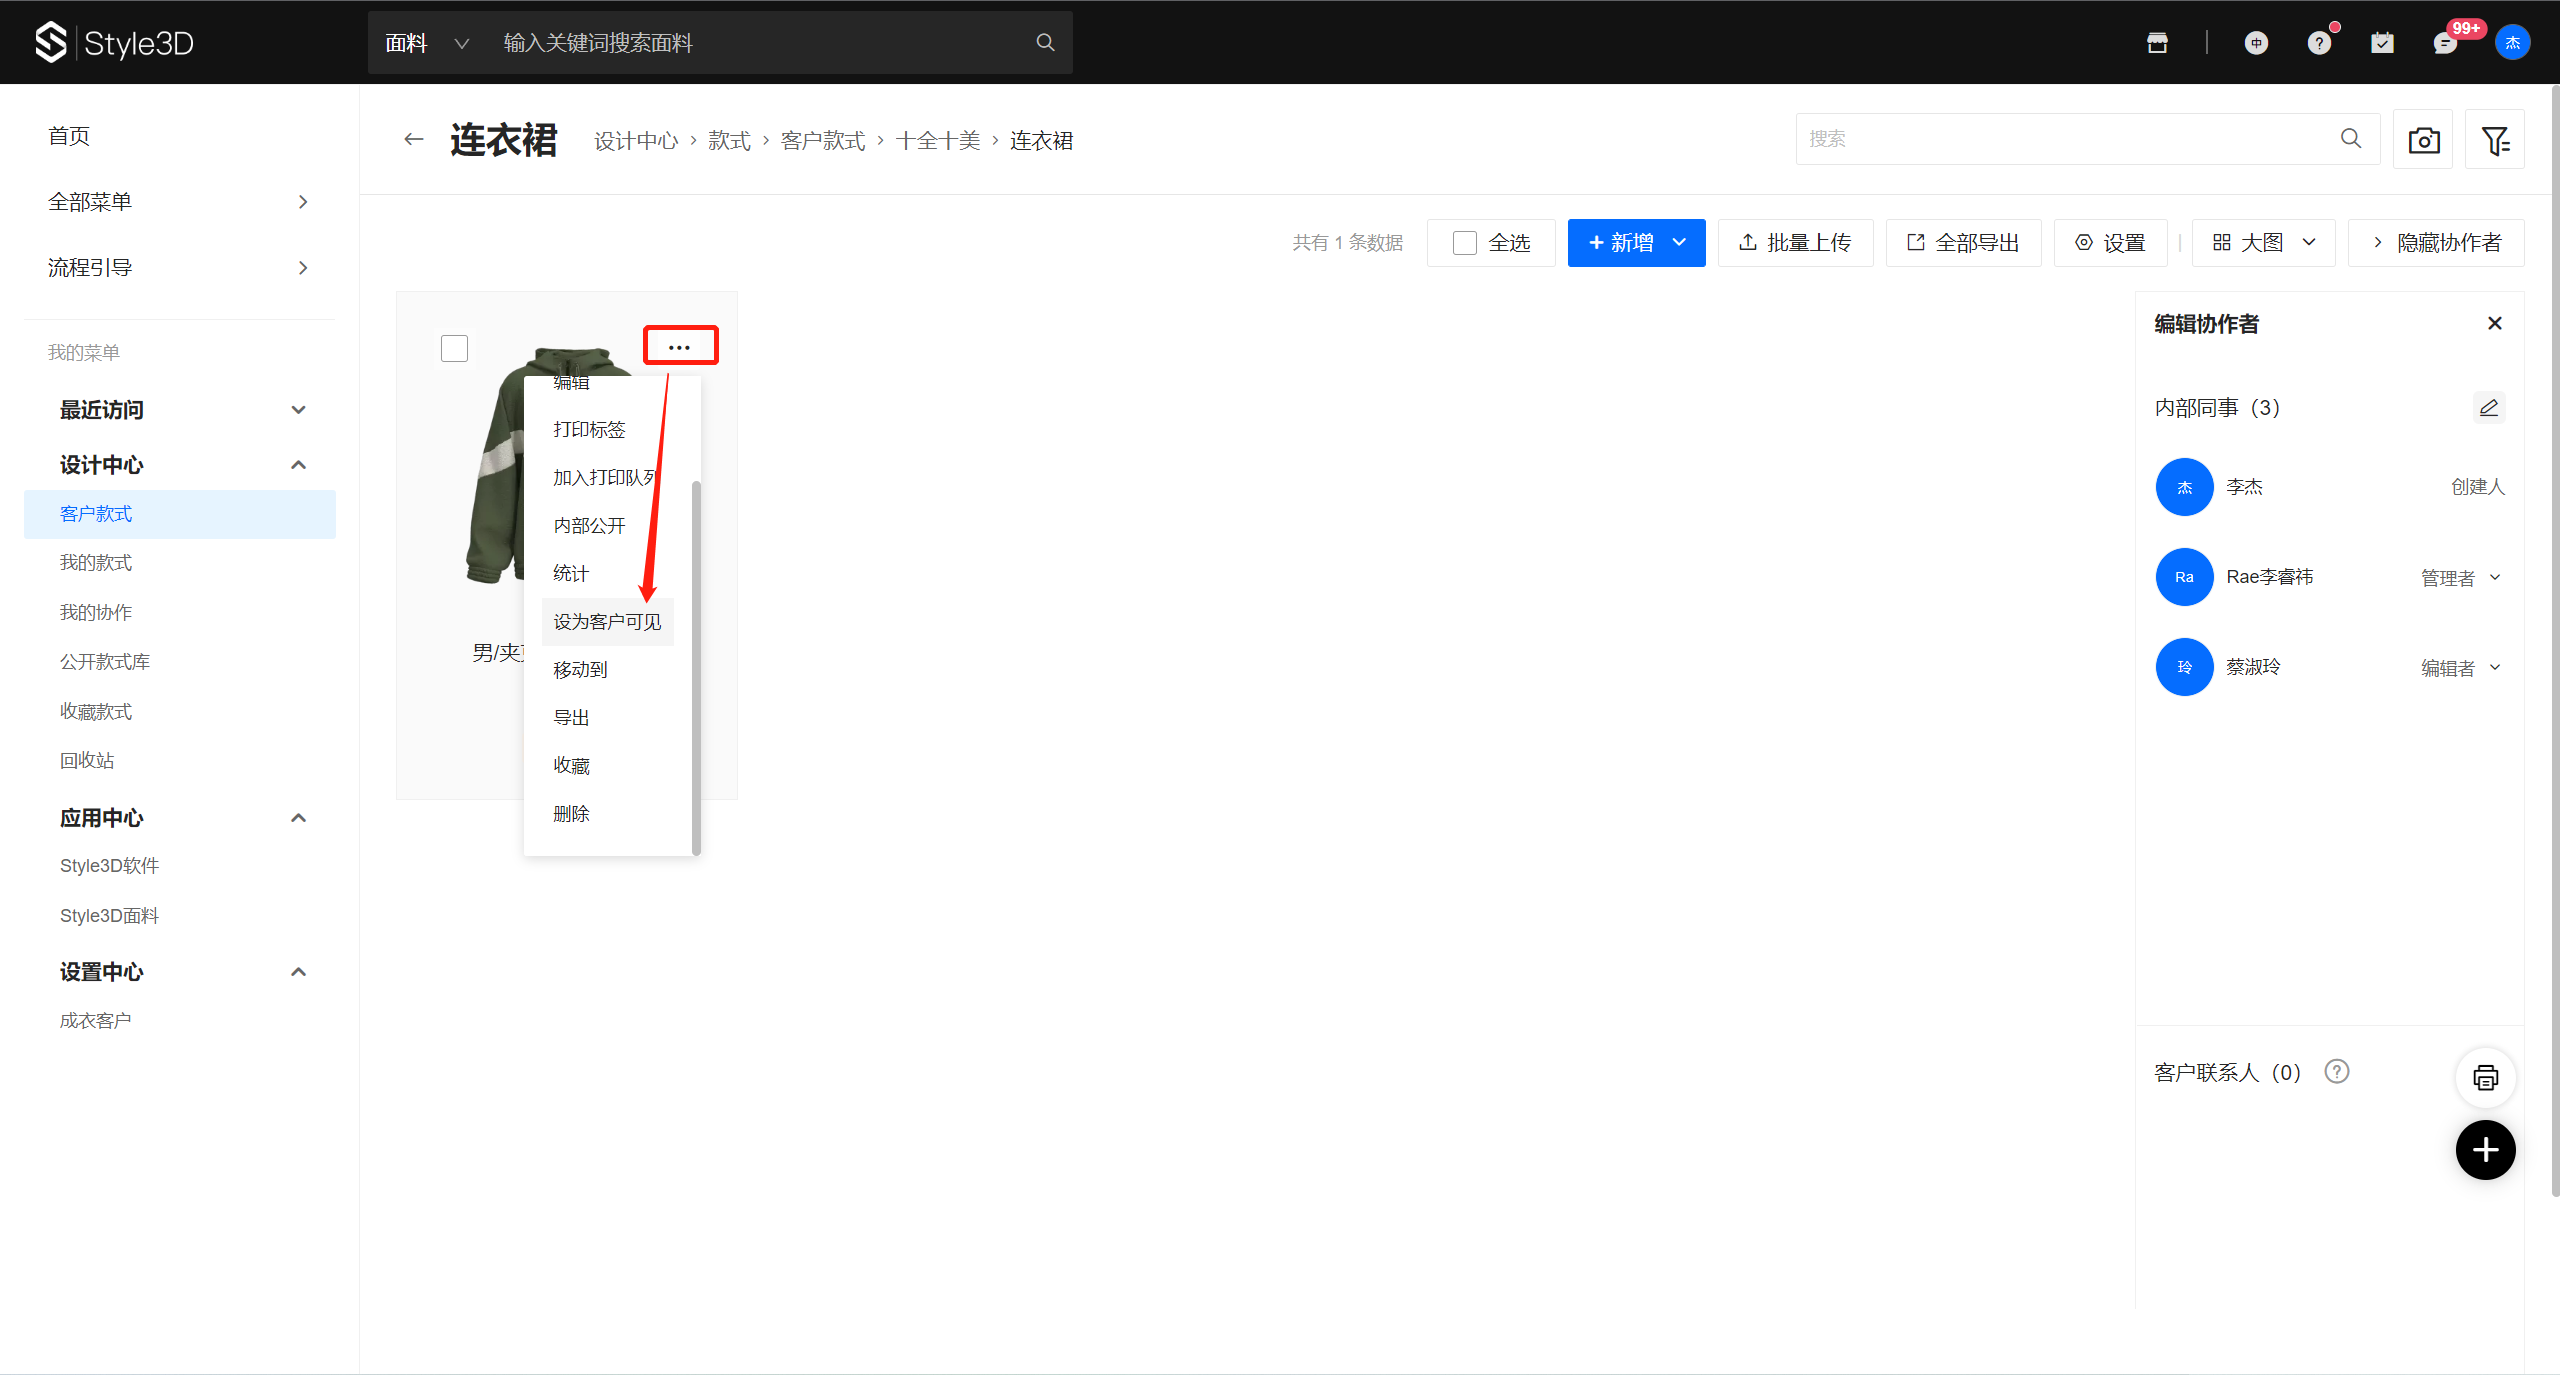This screenshot has height=1375, width=2560.
Task: Open the help question mark icon
Action: tap(2318, 43)
